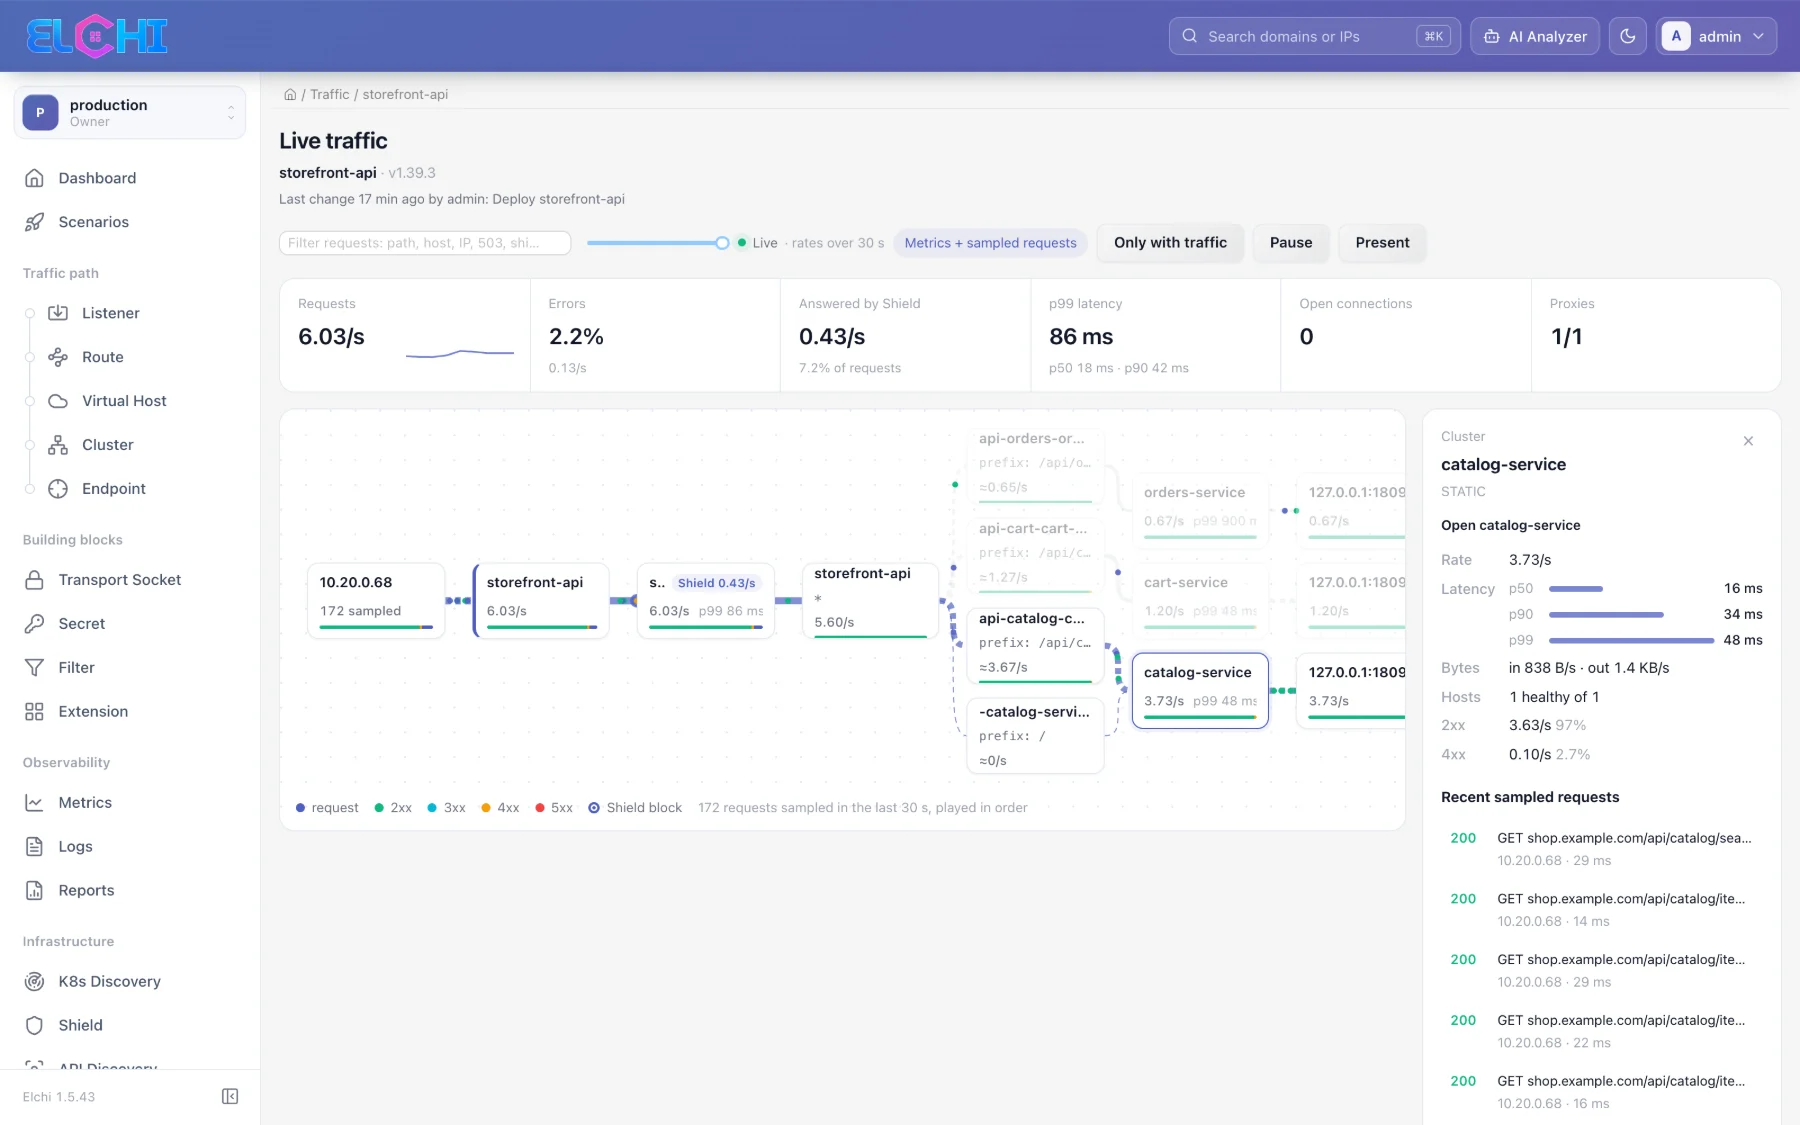Screen dimensions: 1800x1125
Task: Select the catalog-service cluster node
Action: (x=1200, y=690)
